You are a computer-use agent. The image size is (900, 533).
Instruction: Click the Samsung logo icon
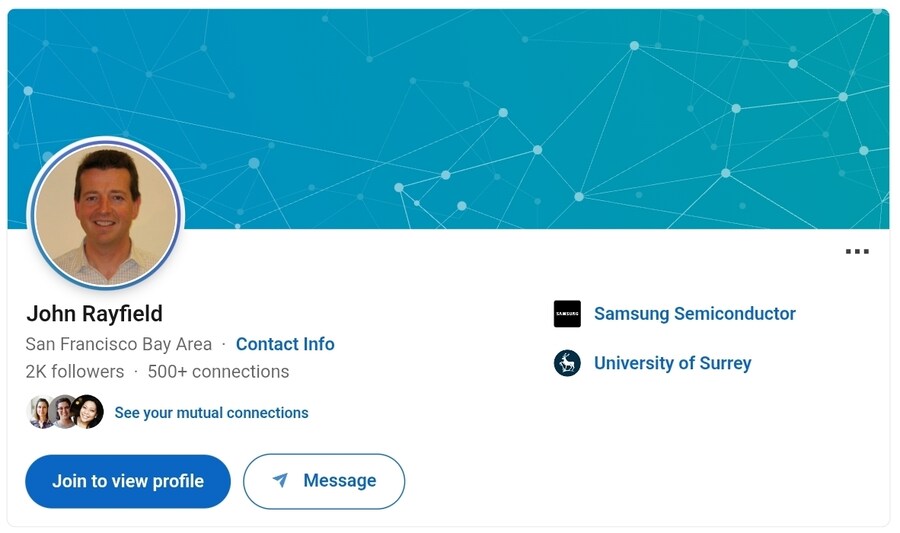(x=567, y=314)
